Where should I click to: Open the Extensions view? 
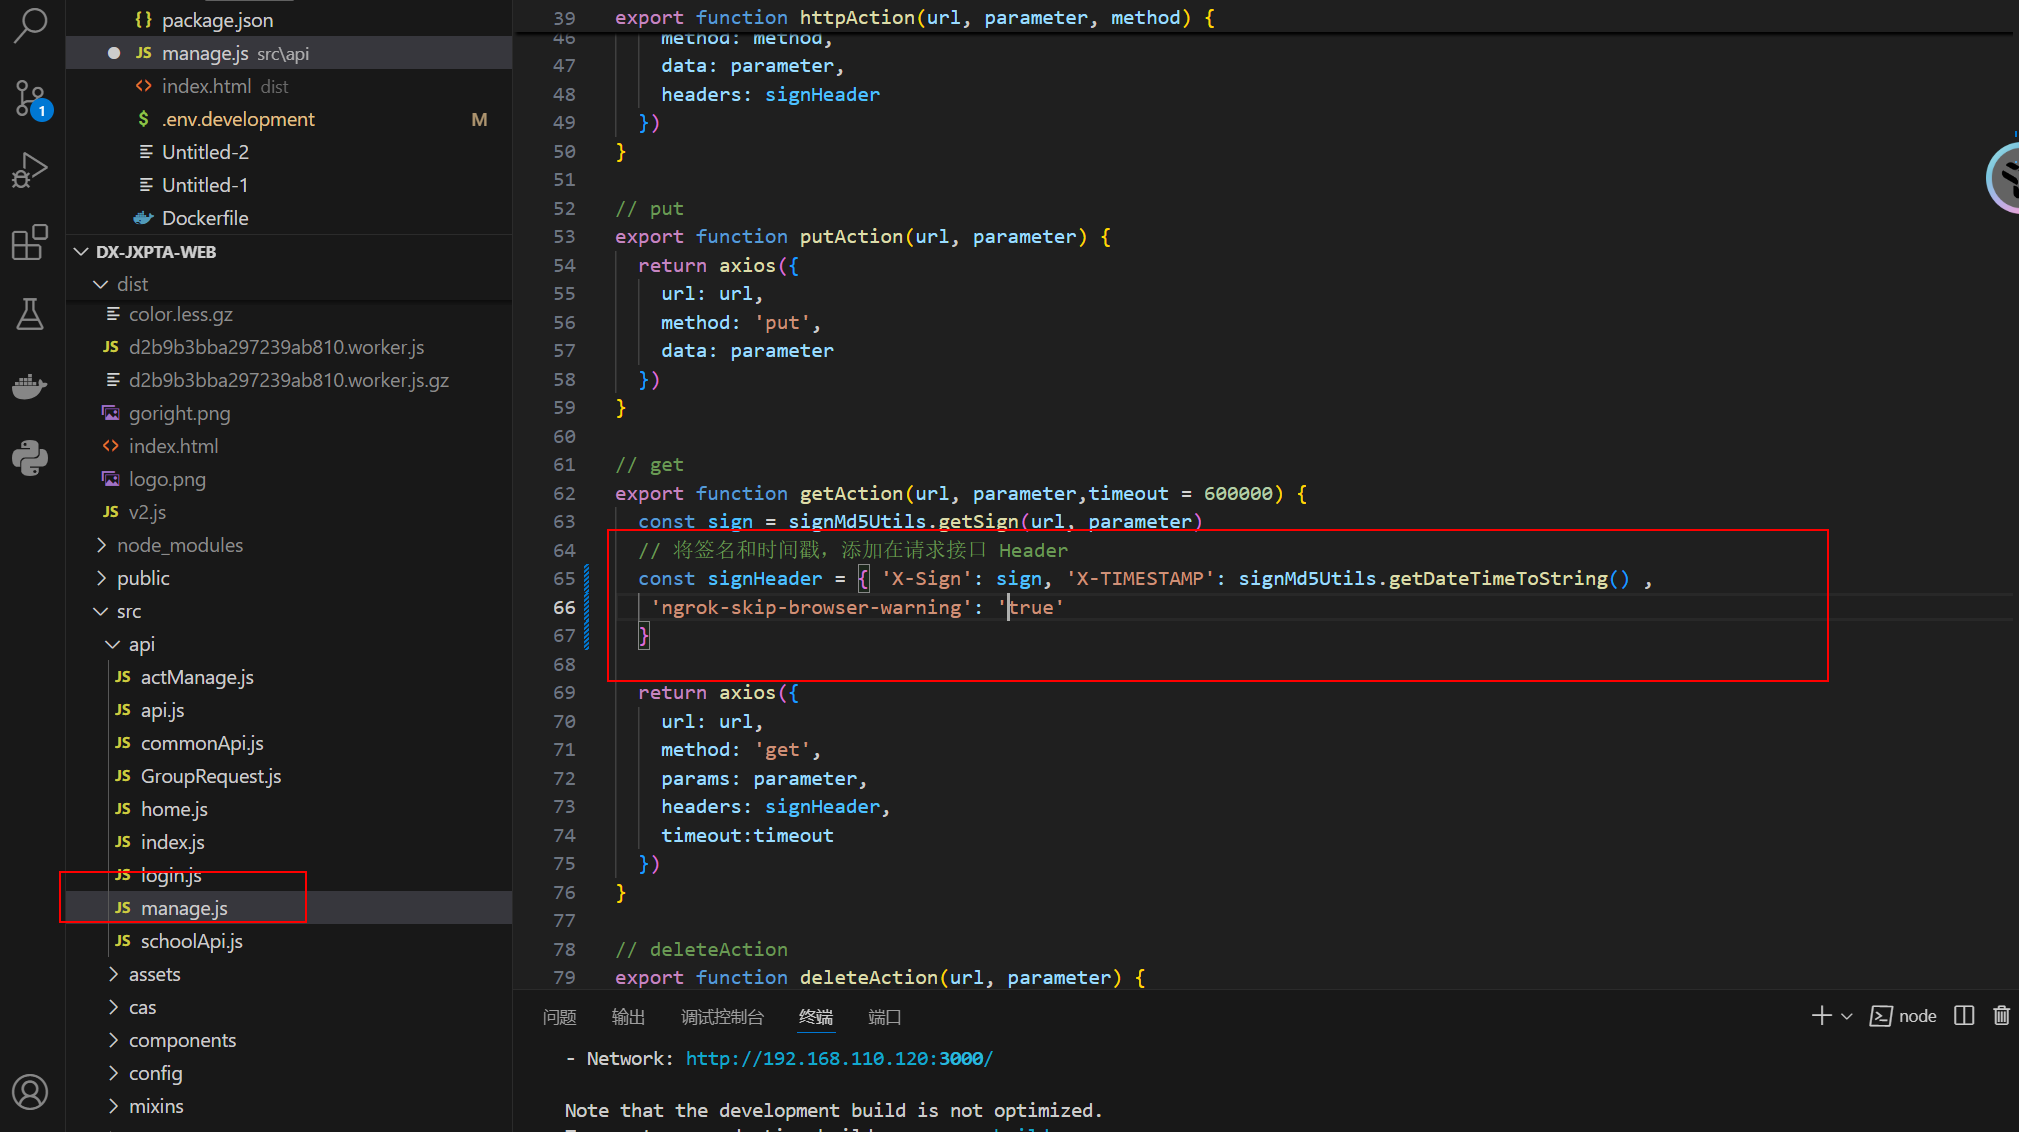30,243
